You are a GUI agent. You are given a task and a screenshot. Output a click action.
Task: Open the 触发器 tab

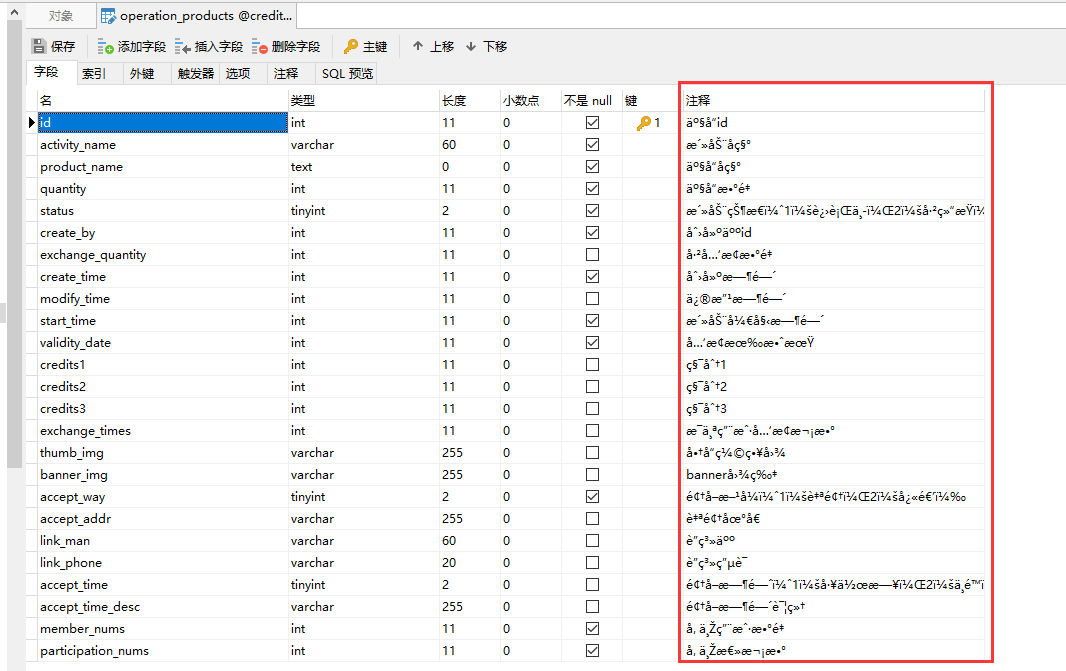pos(196,73)
